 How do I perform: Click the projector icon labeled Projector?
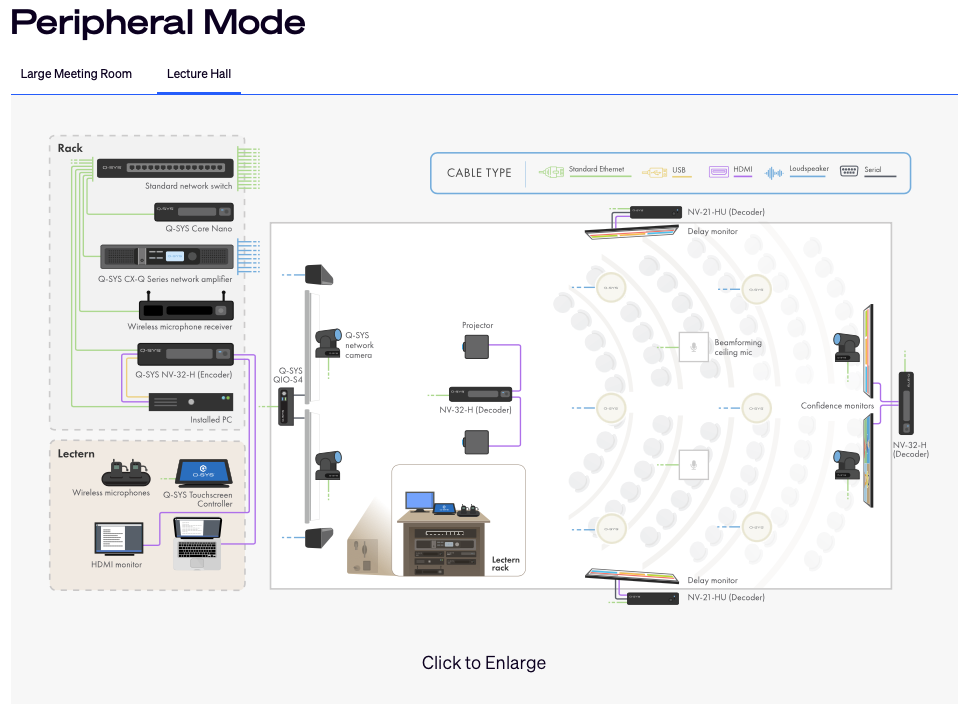click(476, 347)
